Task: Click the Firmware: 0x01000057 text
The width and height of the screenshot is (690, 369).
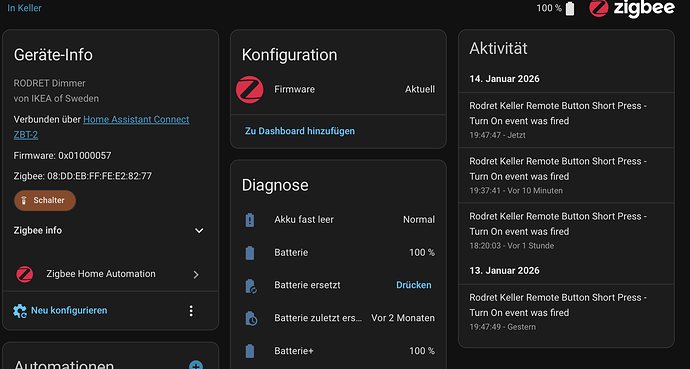Action: click(62, 156)
